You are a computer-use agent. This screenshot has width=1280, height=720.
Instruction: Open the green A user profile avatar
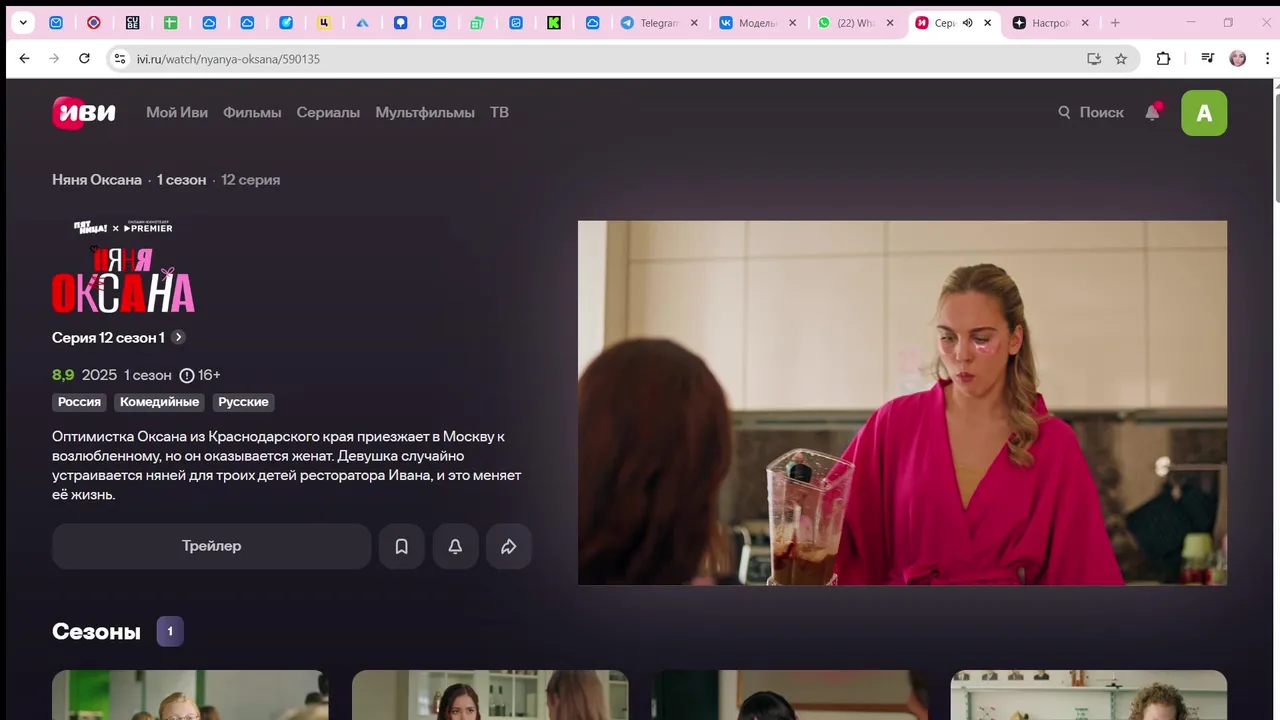point(1204,113)
